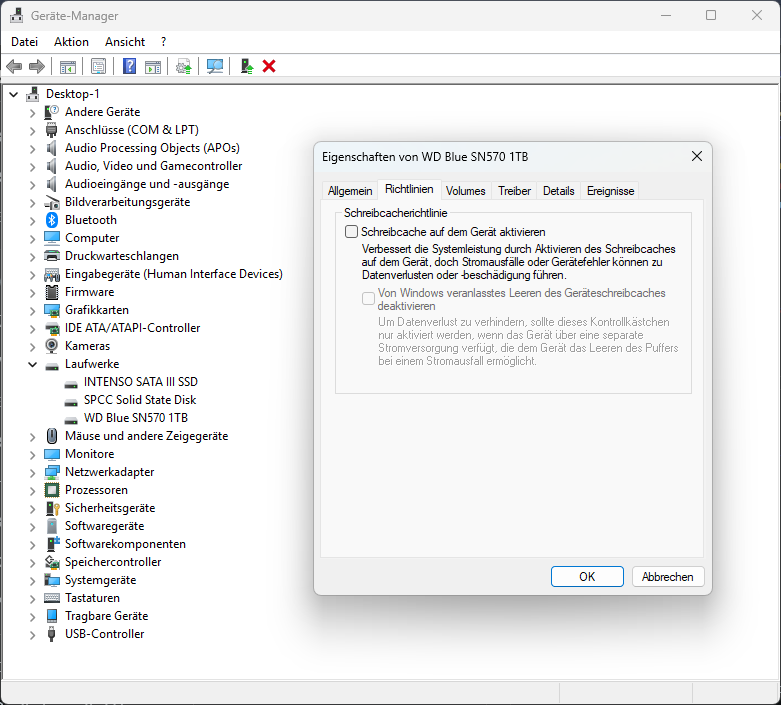The image size is (781, 705).
Task: Toggle action pane toolbar icon
Action: click(153, 66)
